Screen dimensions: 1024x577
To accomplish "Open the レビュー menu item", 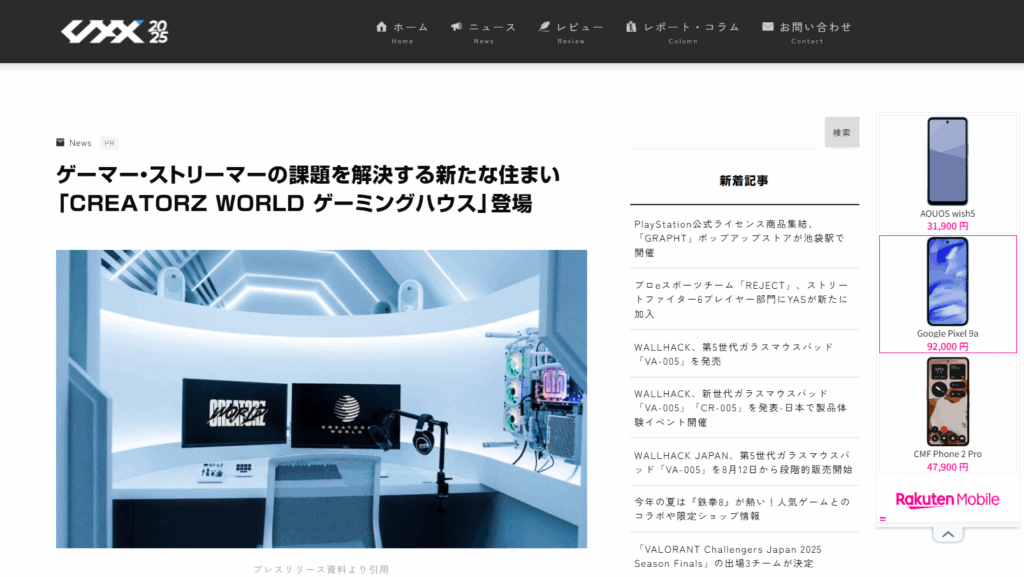I will [571, 32].
